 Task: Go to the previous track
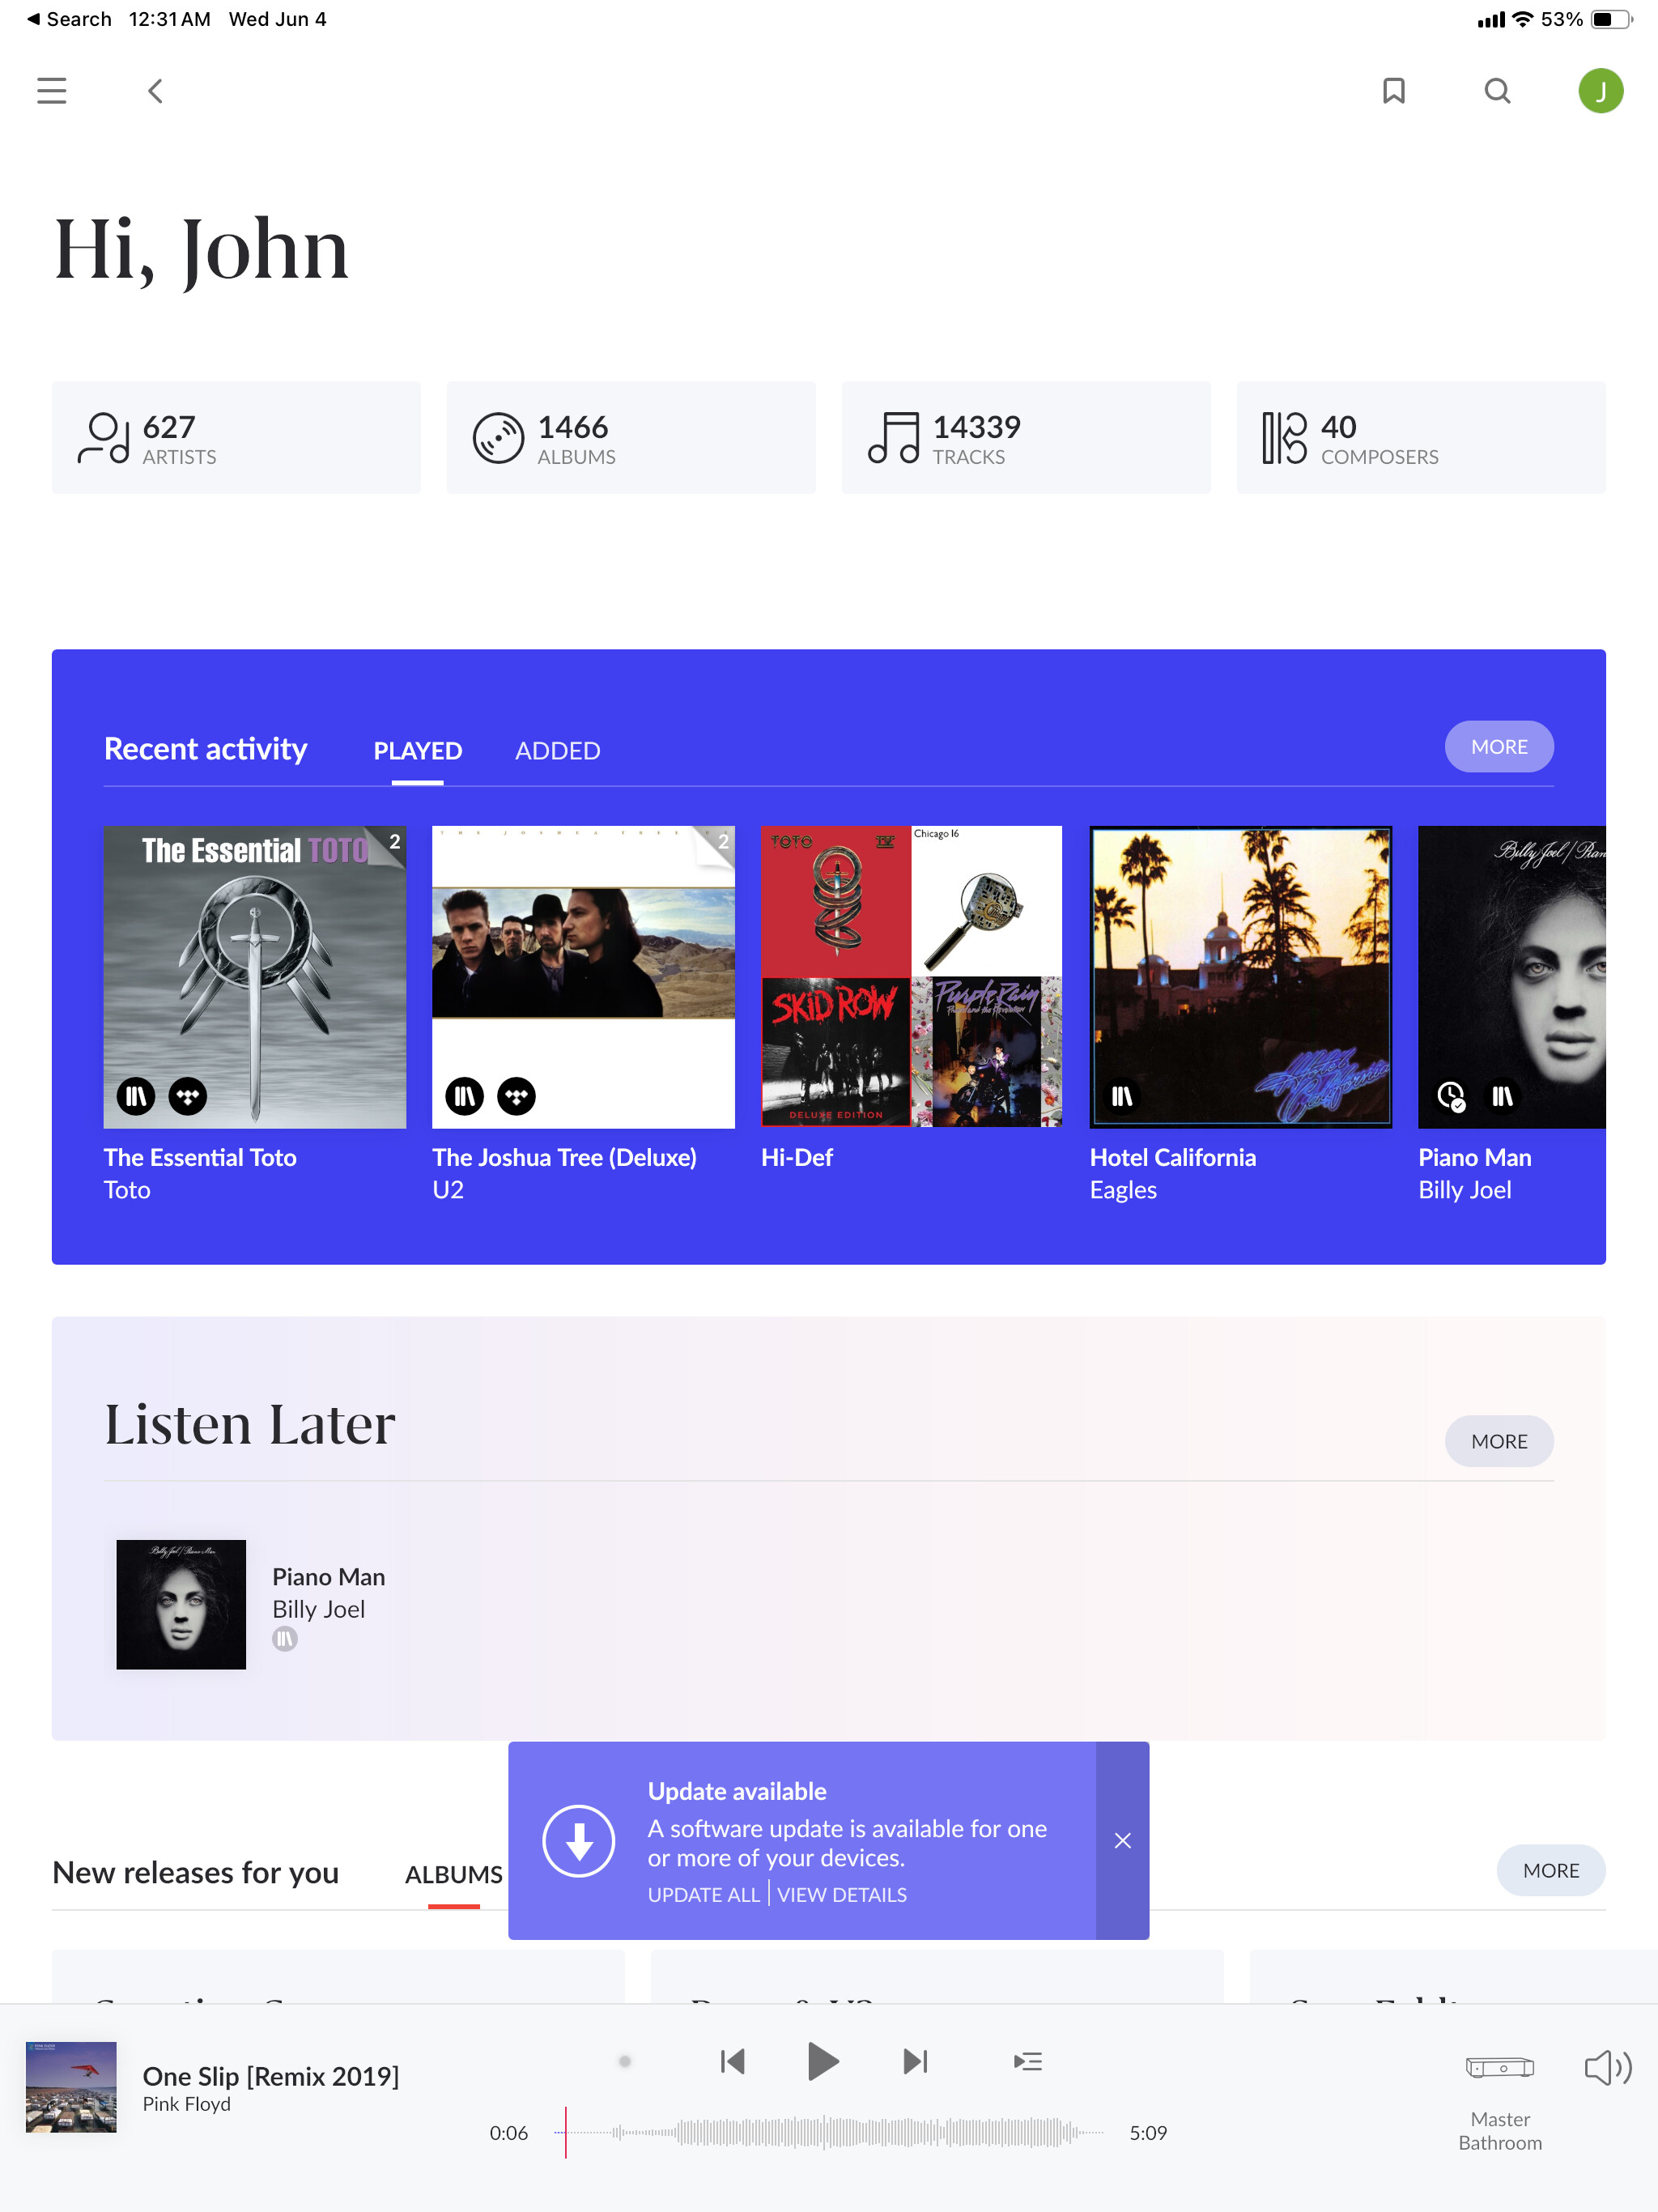tap(732, 2061)
